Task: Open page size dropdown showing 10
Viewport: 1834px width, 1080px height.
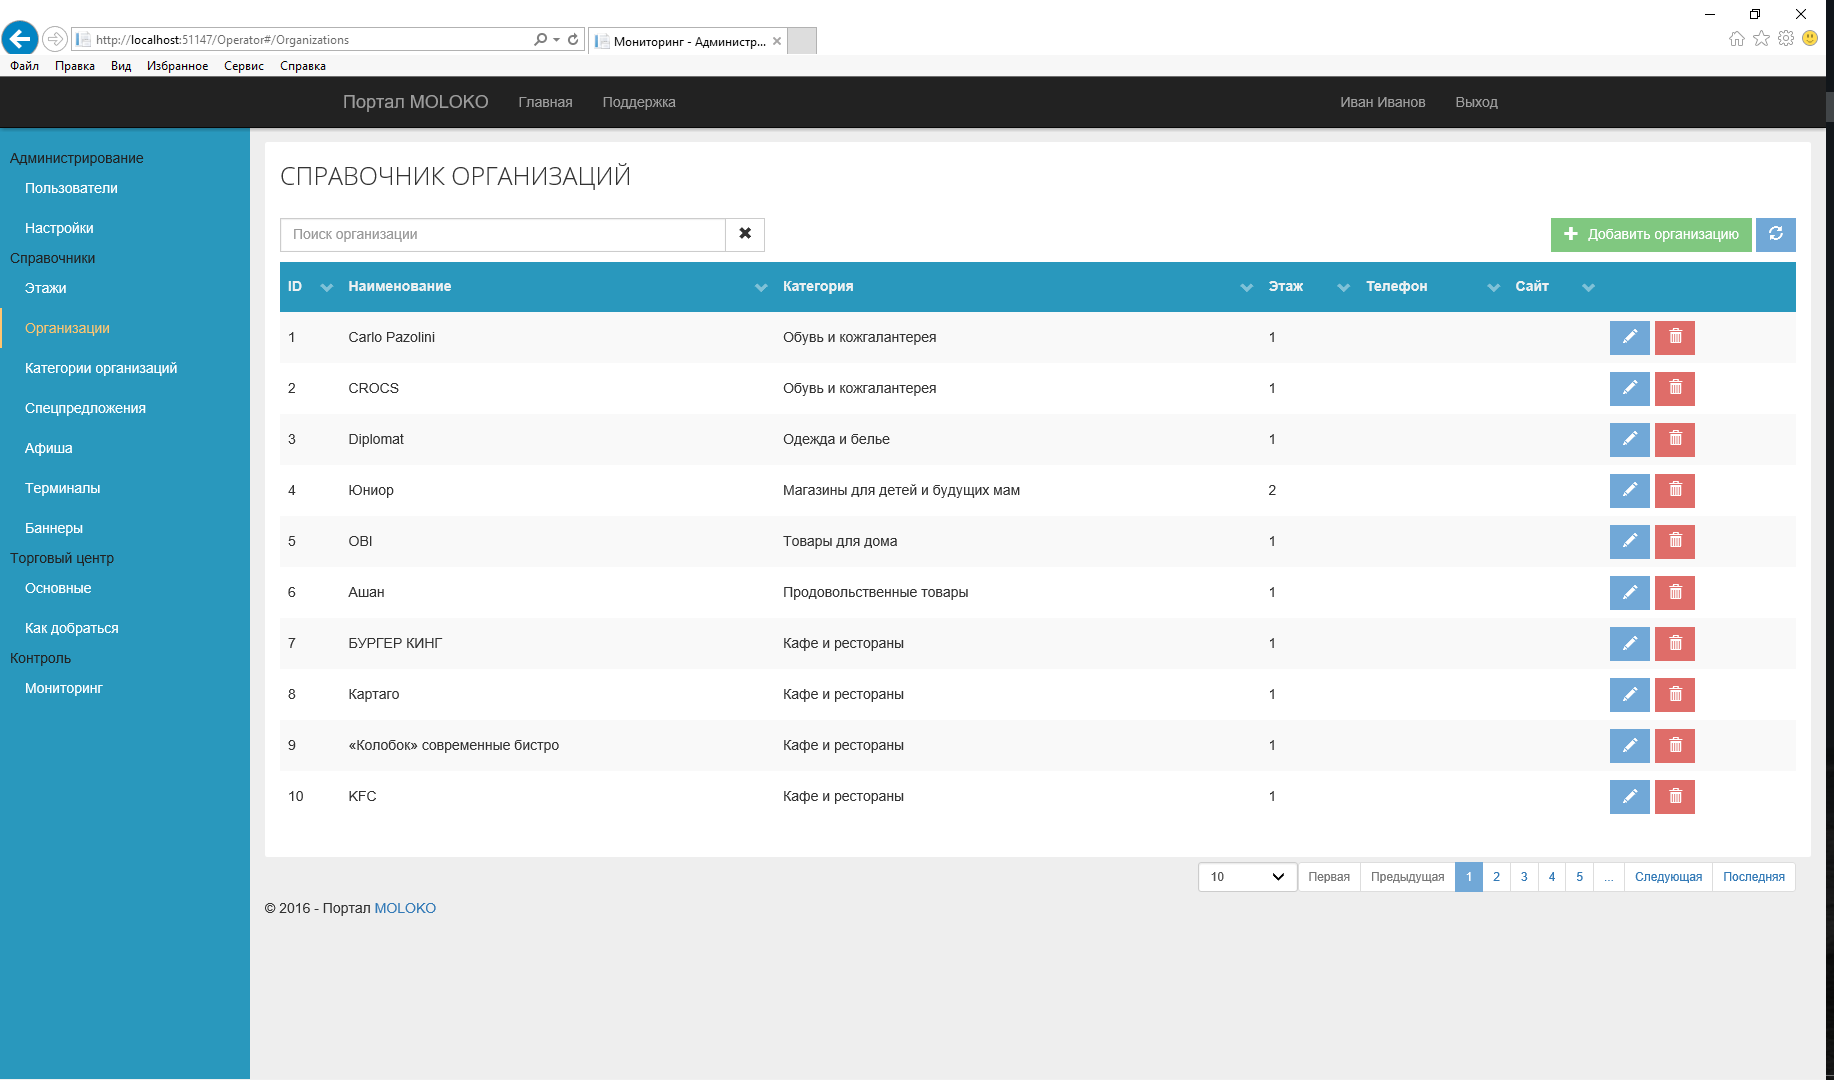Action: pyautogui.click(x=1247, y=877)
